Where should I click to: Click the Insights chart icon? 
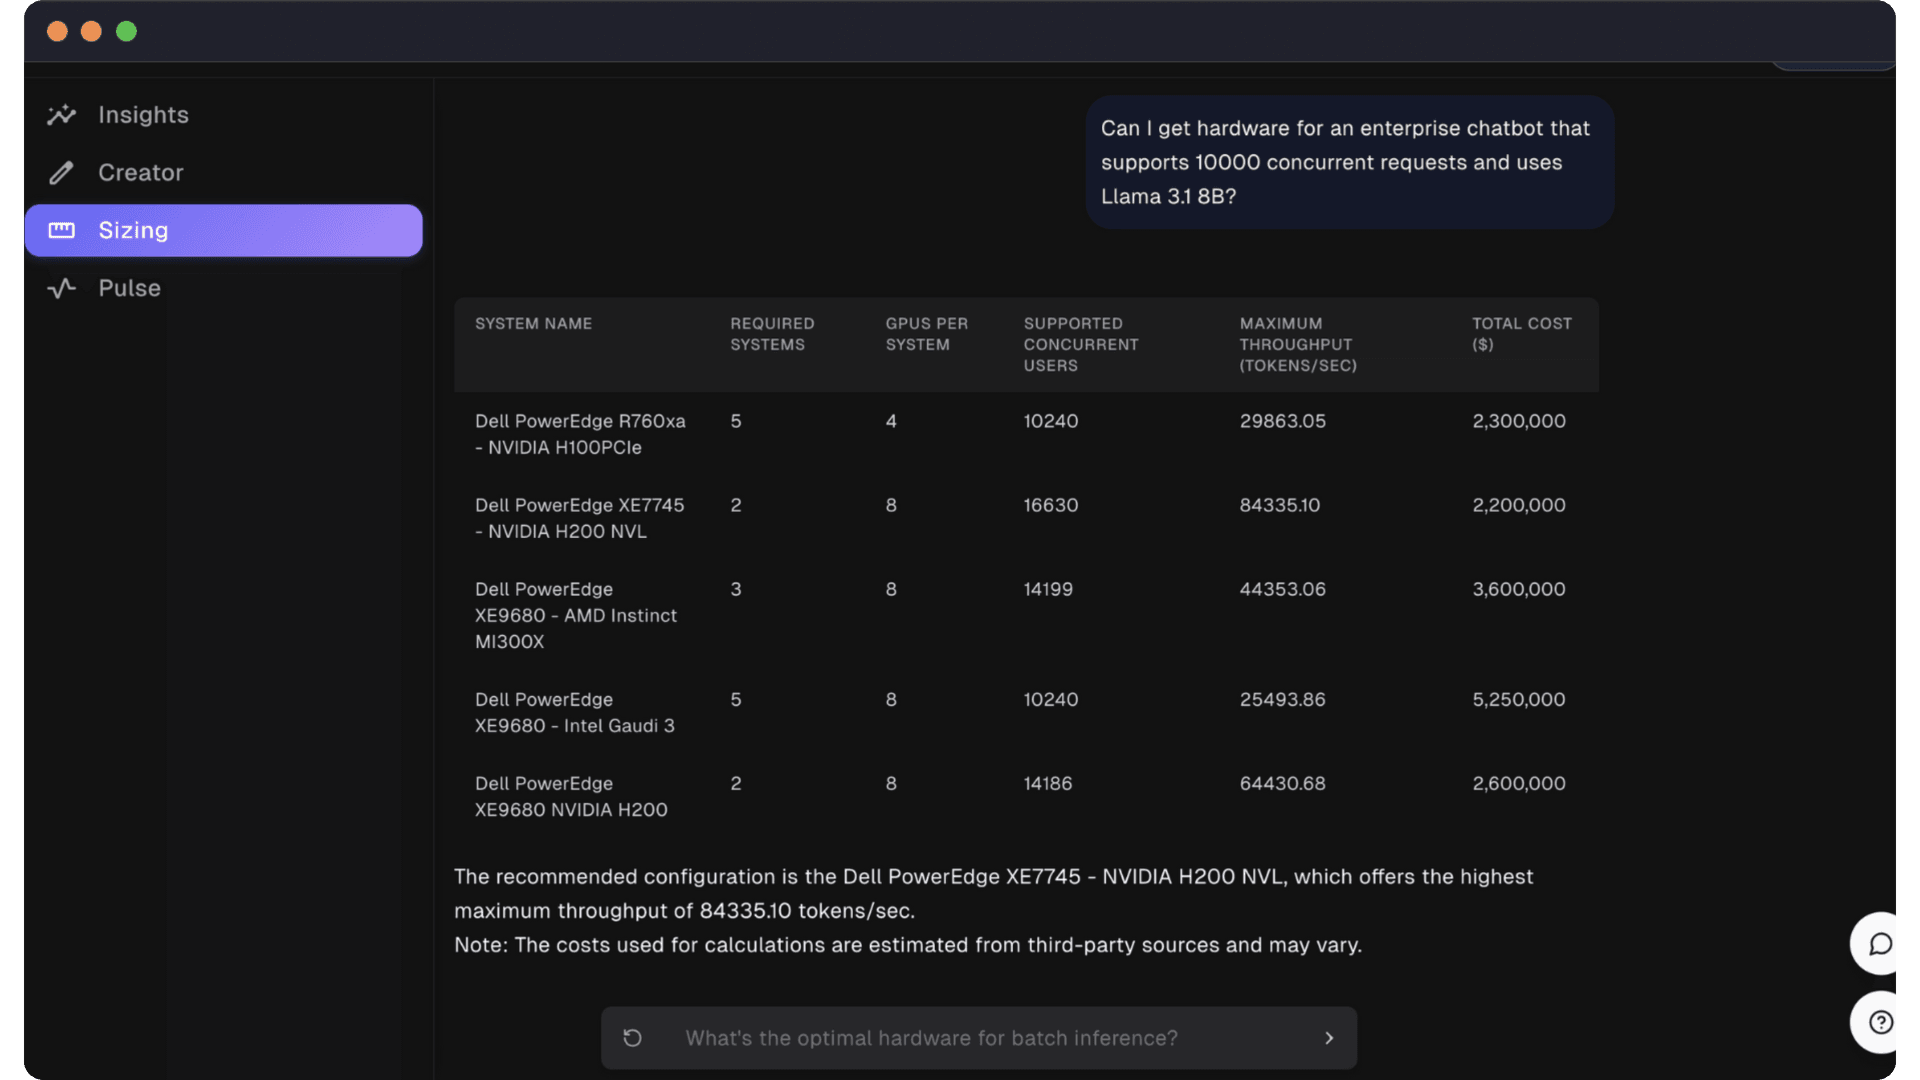pyautogui.click(x=61, y=115)
